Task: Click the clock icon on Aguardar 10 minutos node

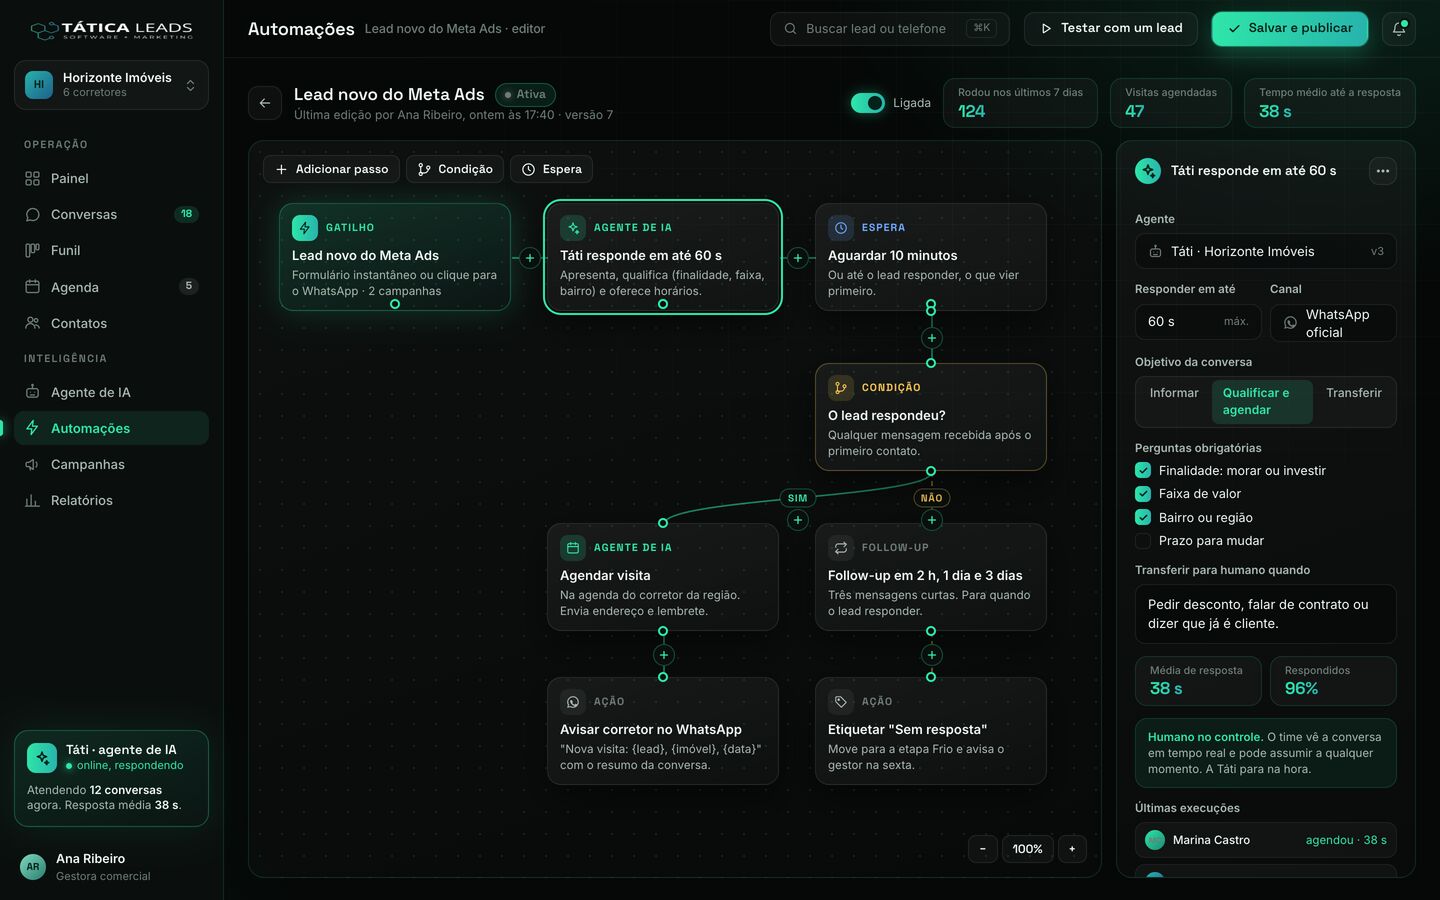Action: tap(841, 228)
